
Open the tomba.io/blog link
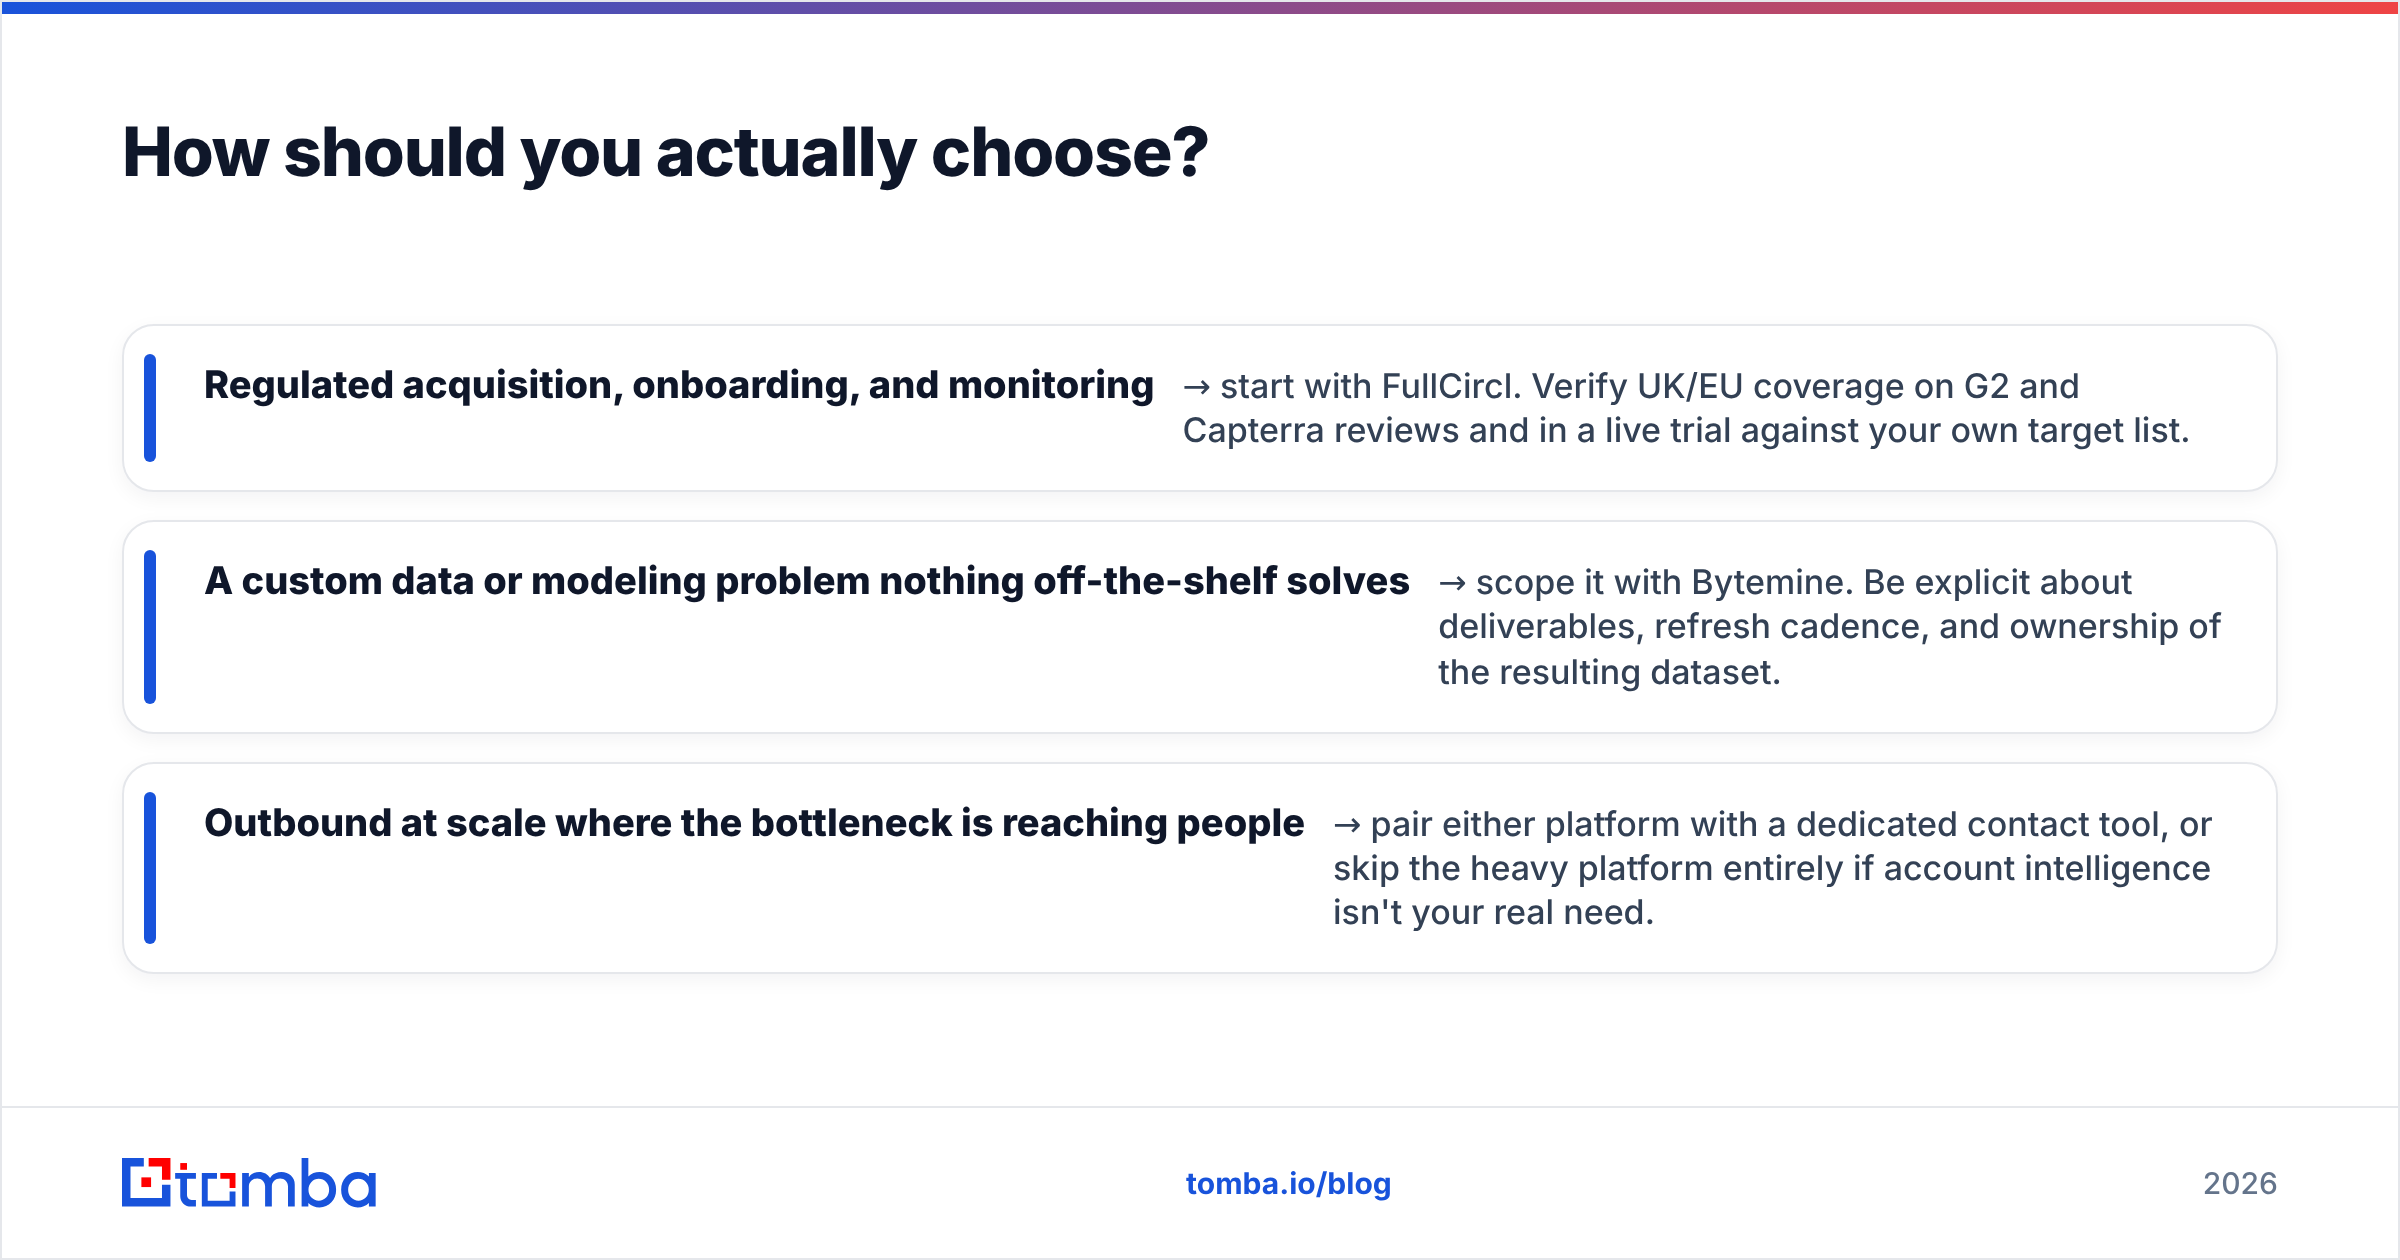(x=1288, y=1184)
